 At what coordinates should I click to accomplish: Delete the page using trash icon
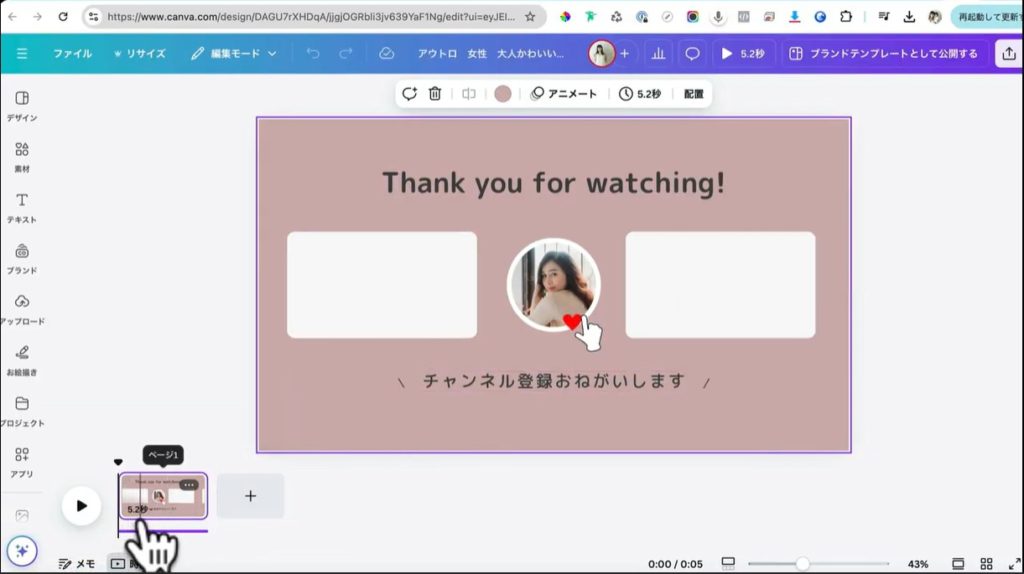(x=435, y=94)
